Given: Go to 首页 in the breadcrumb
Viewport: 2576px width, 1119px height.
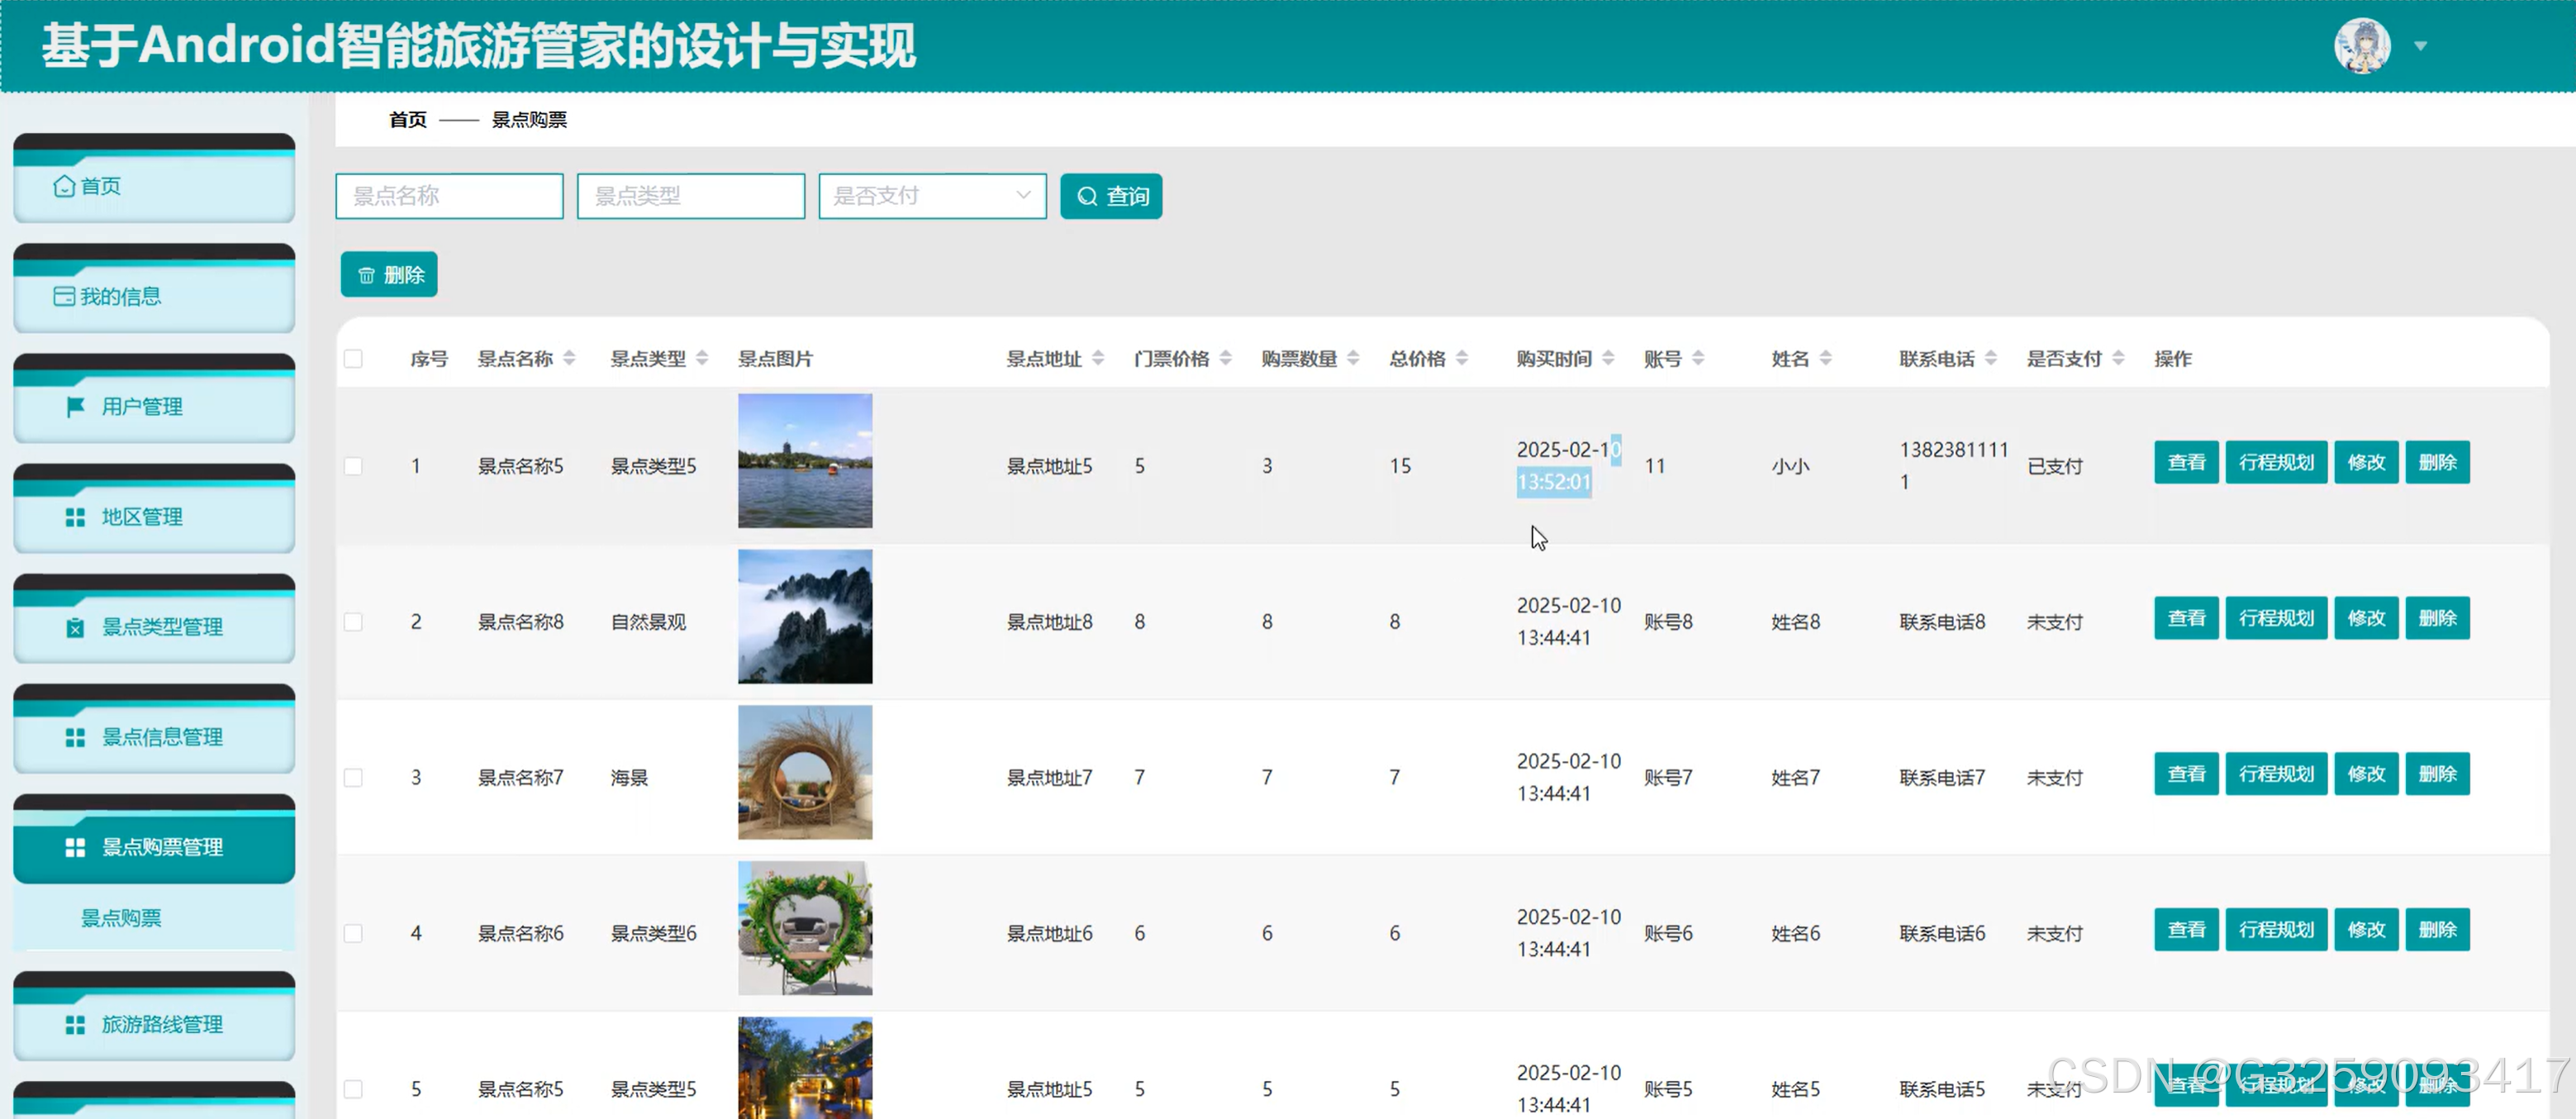Looking at the screenshot, I should click(x=407, y=120).
